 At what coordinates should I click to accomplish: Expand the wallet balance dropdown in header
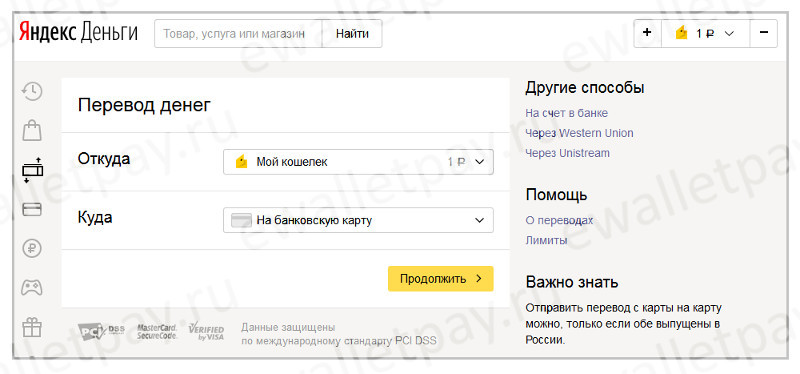(706, 33)
